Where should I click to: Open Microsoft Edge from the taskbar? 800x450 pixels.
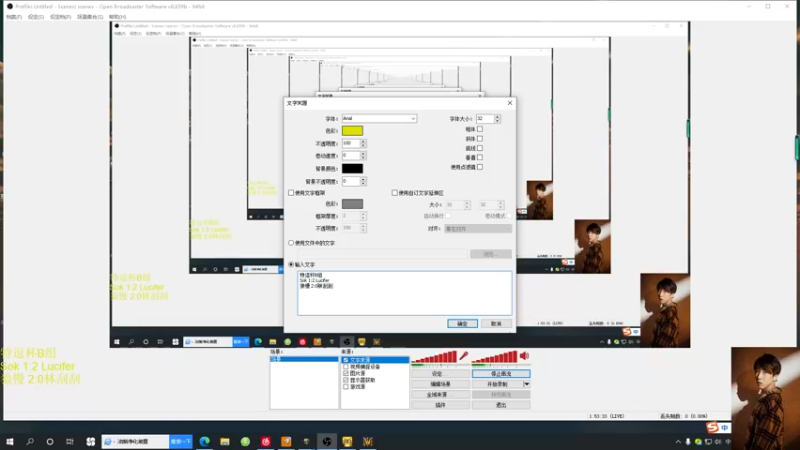click(205, 441)
